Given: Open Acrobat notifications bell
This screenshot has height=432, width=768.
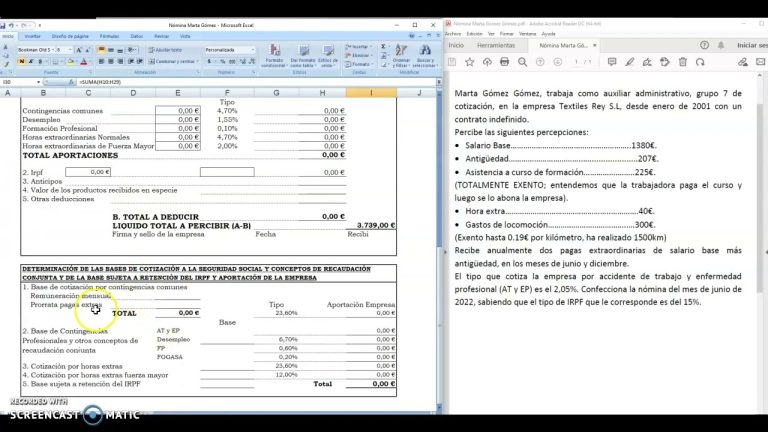Looking at the screenshot, I should (x=723, y=45).
